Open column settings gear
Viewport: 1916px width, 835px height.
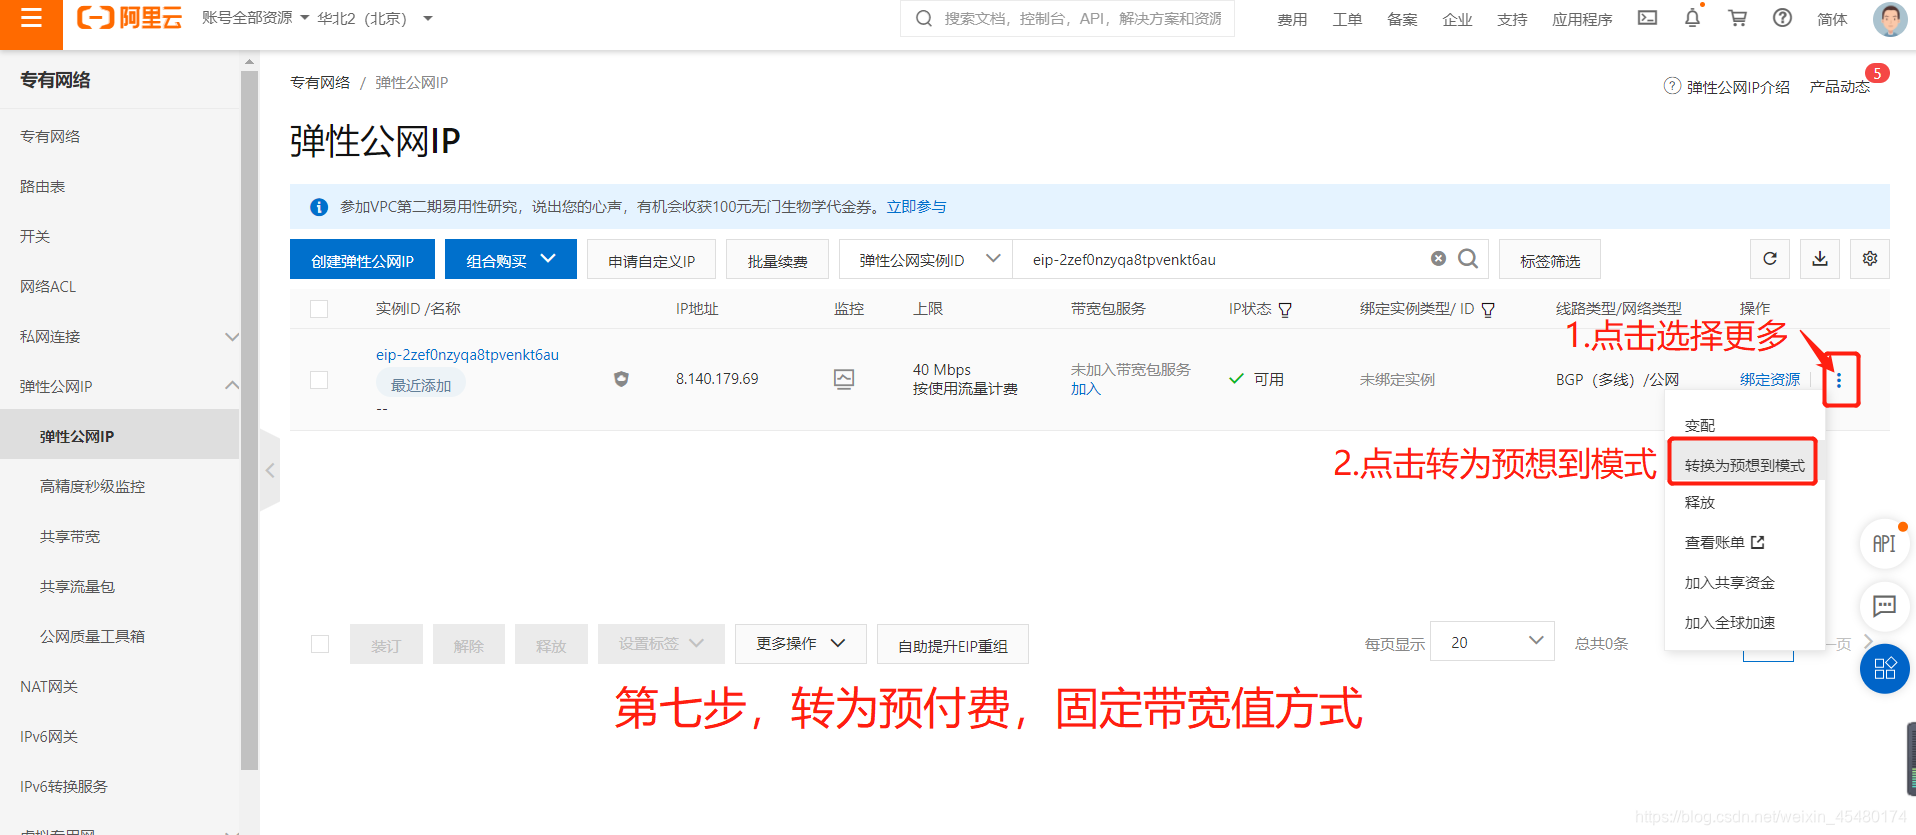pos(1870,259)
